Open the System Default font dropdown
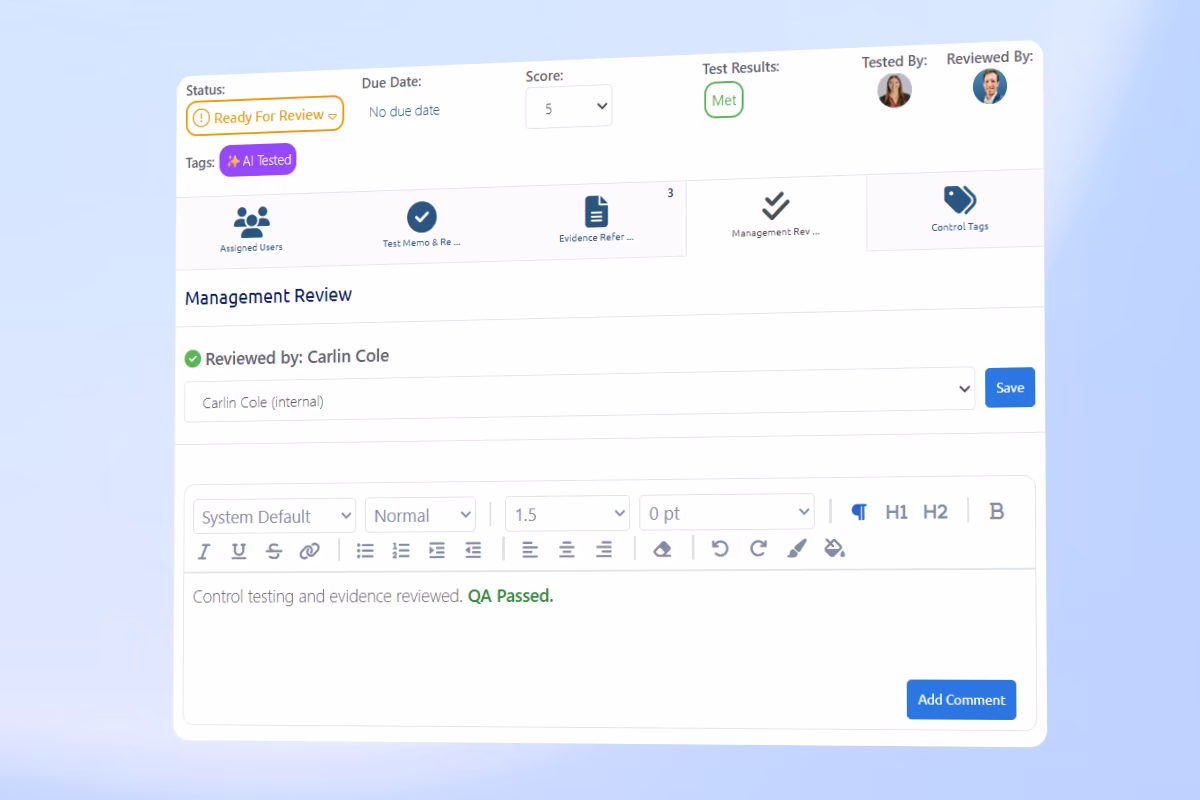The width and height of the screenshot is (1200, 800). [275, 517]
